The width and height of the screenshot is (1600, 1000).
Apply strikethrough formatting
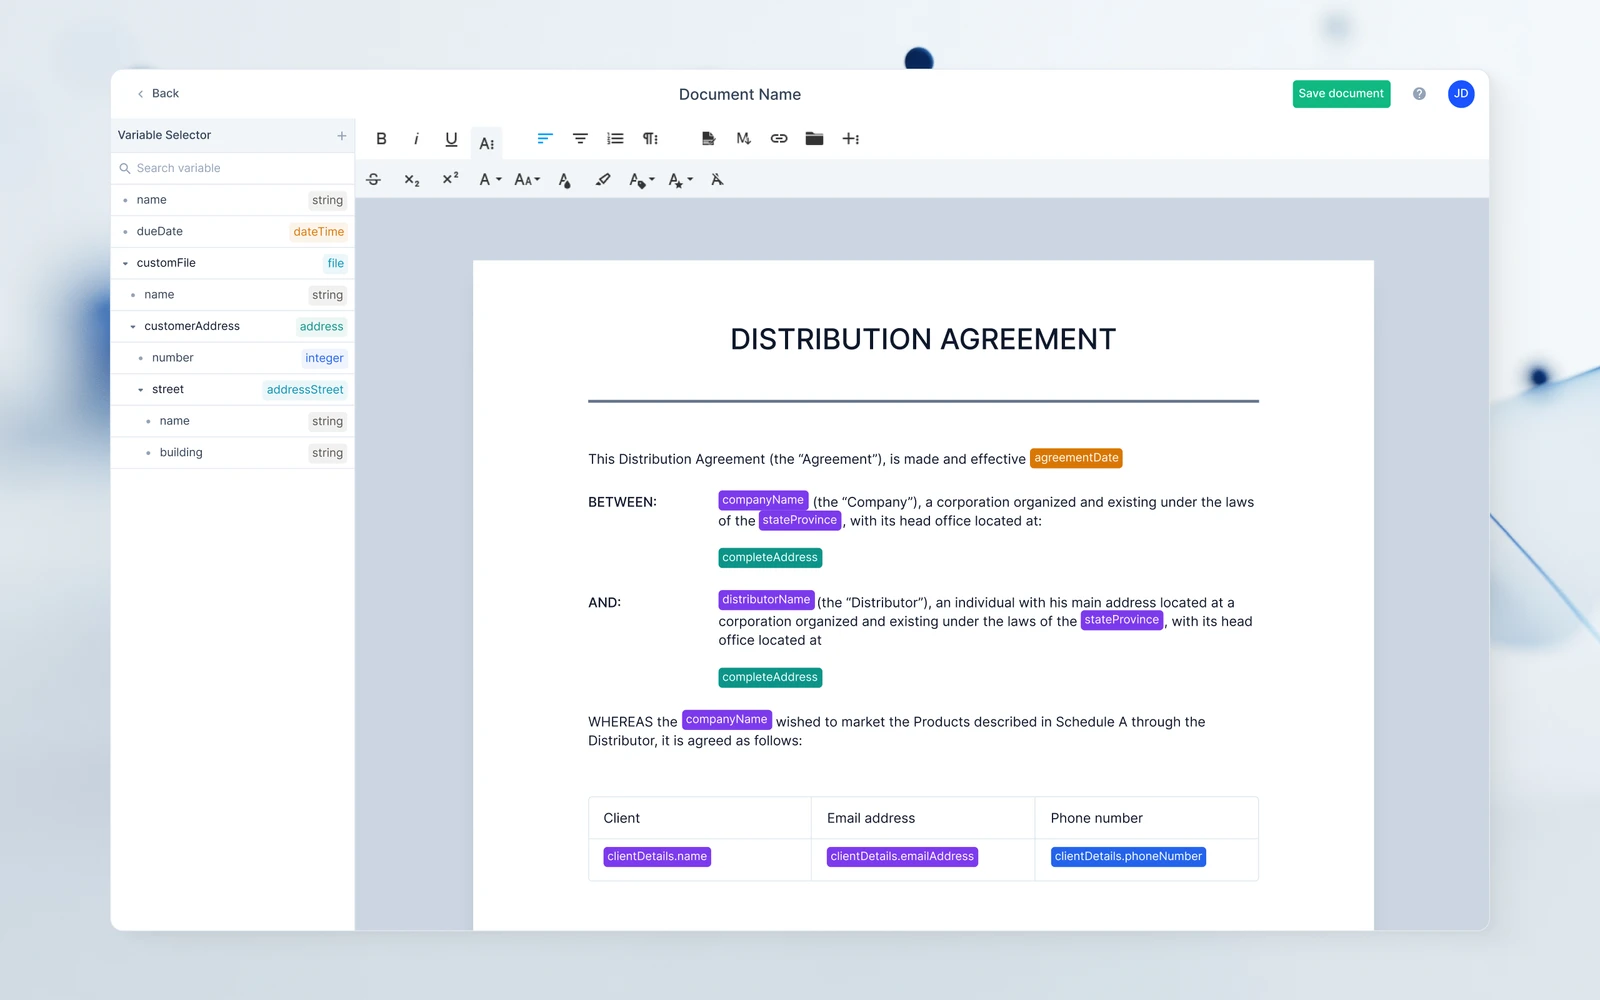point(373,180)
